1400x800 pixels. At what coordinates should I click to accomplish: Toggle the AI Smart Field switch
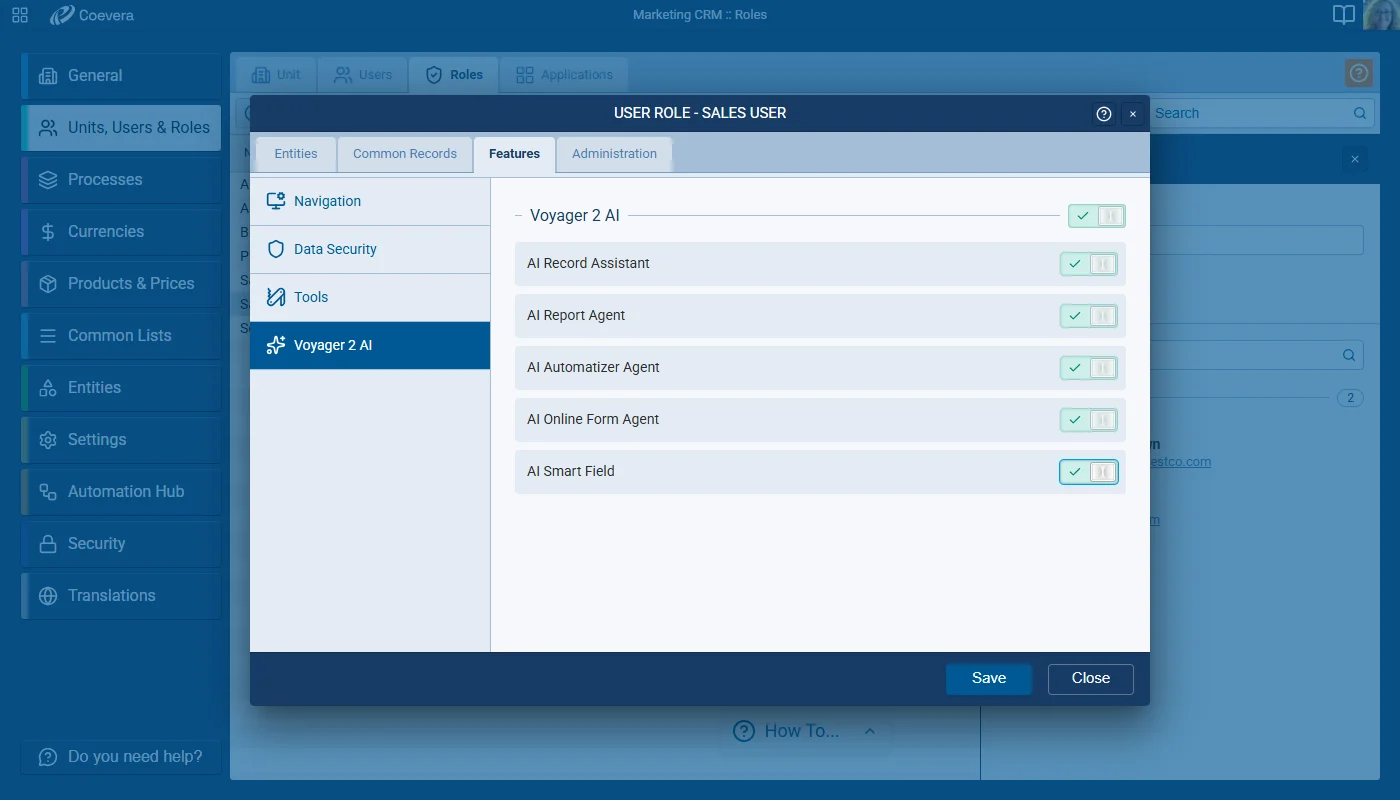1089,472
